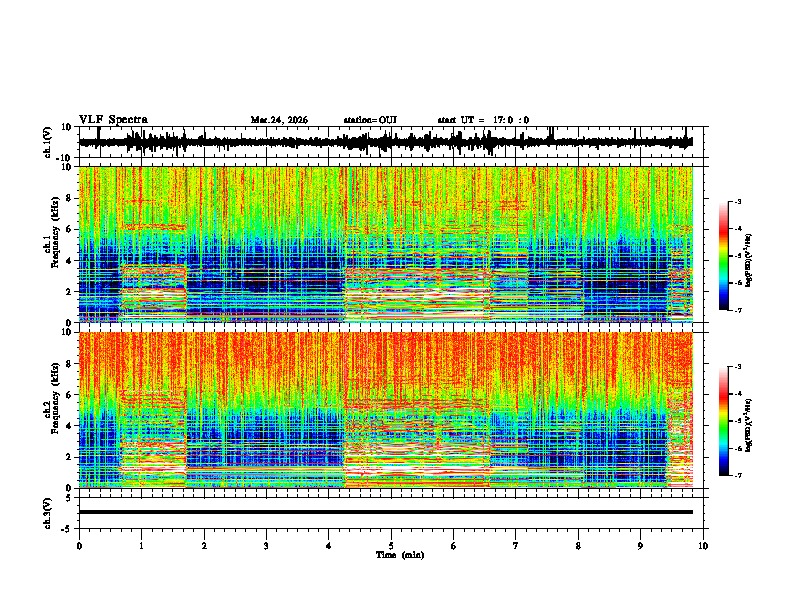Click the time axis tick label "7"
This screenshot has height=612, width=792.
pos(516,545)
